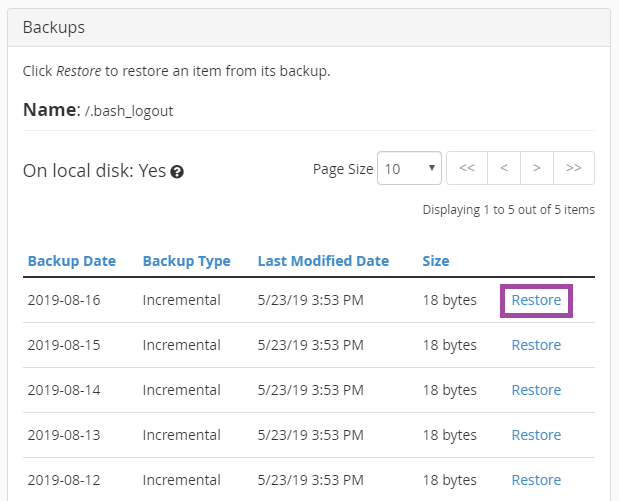
Task: Click the Incremental type in the 2019-08-14 row
Action: click(181, 390)
